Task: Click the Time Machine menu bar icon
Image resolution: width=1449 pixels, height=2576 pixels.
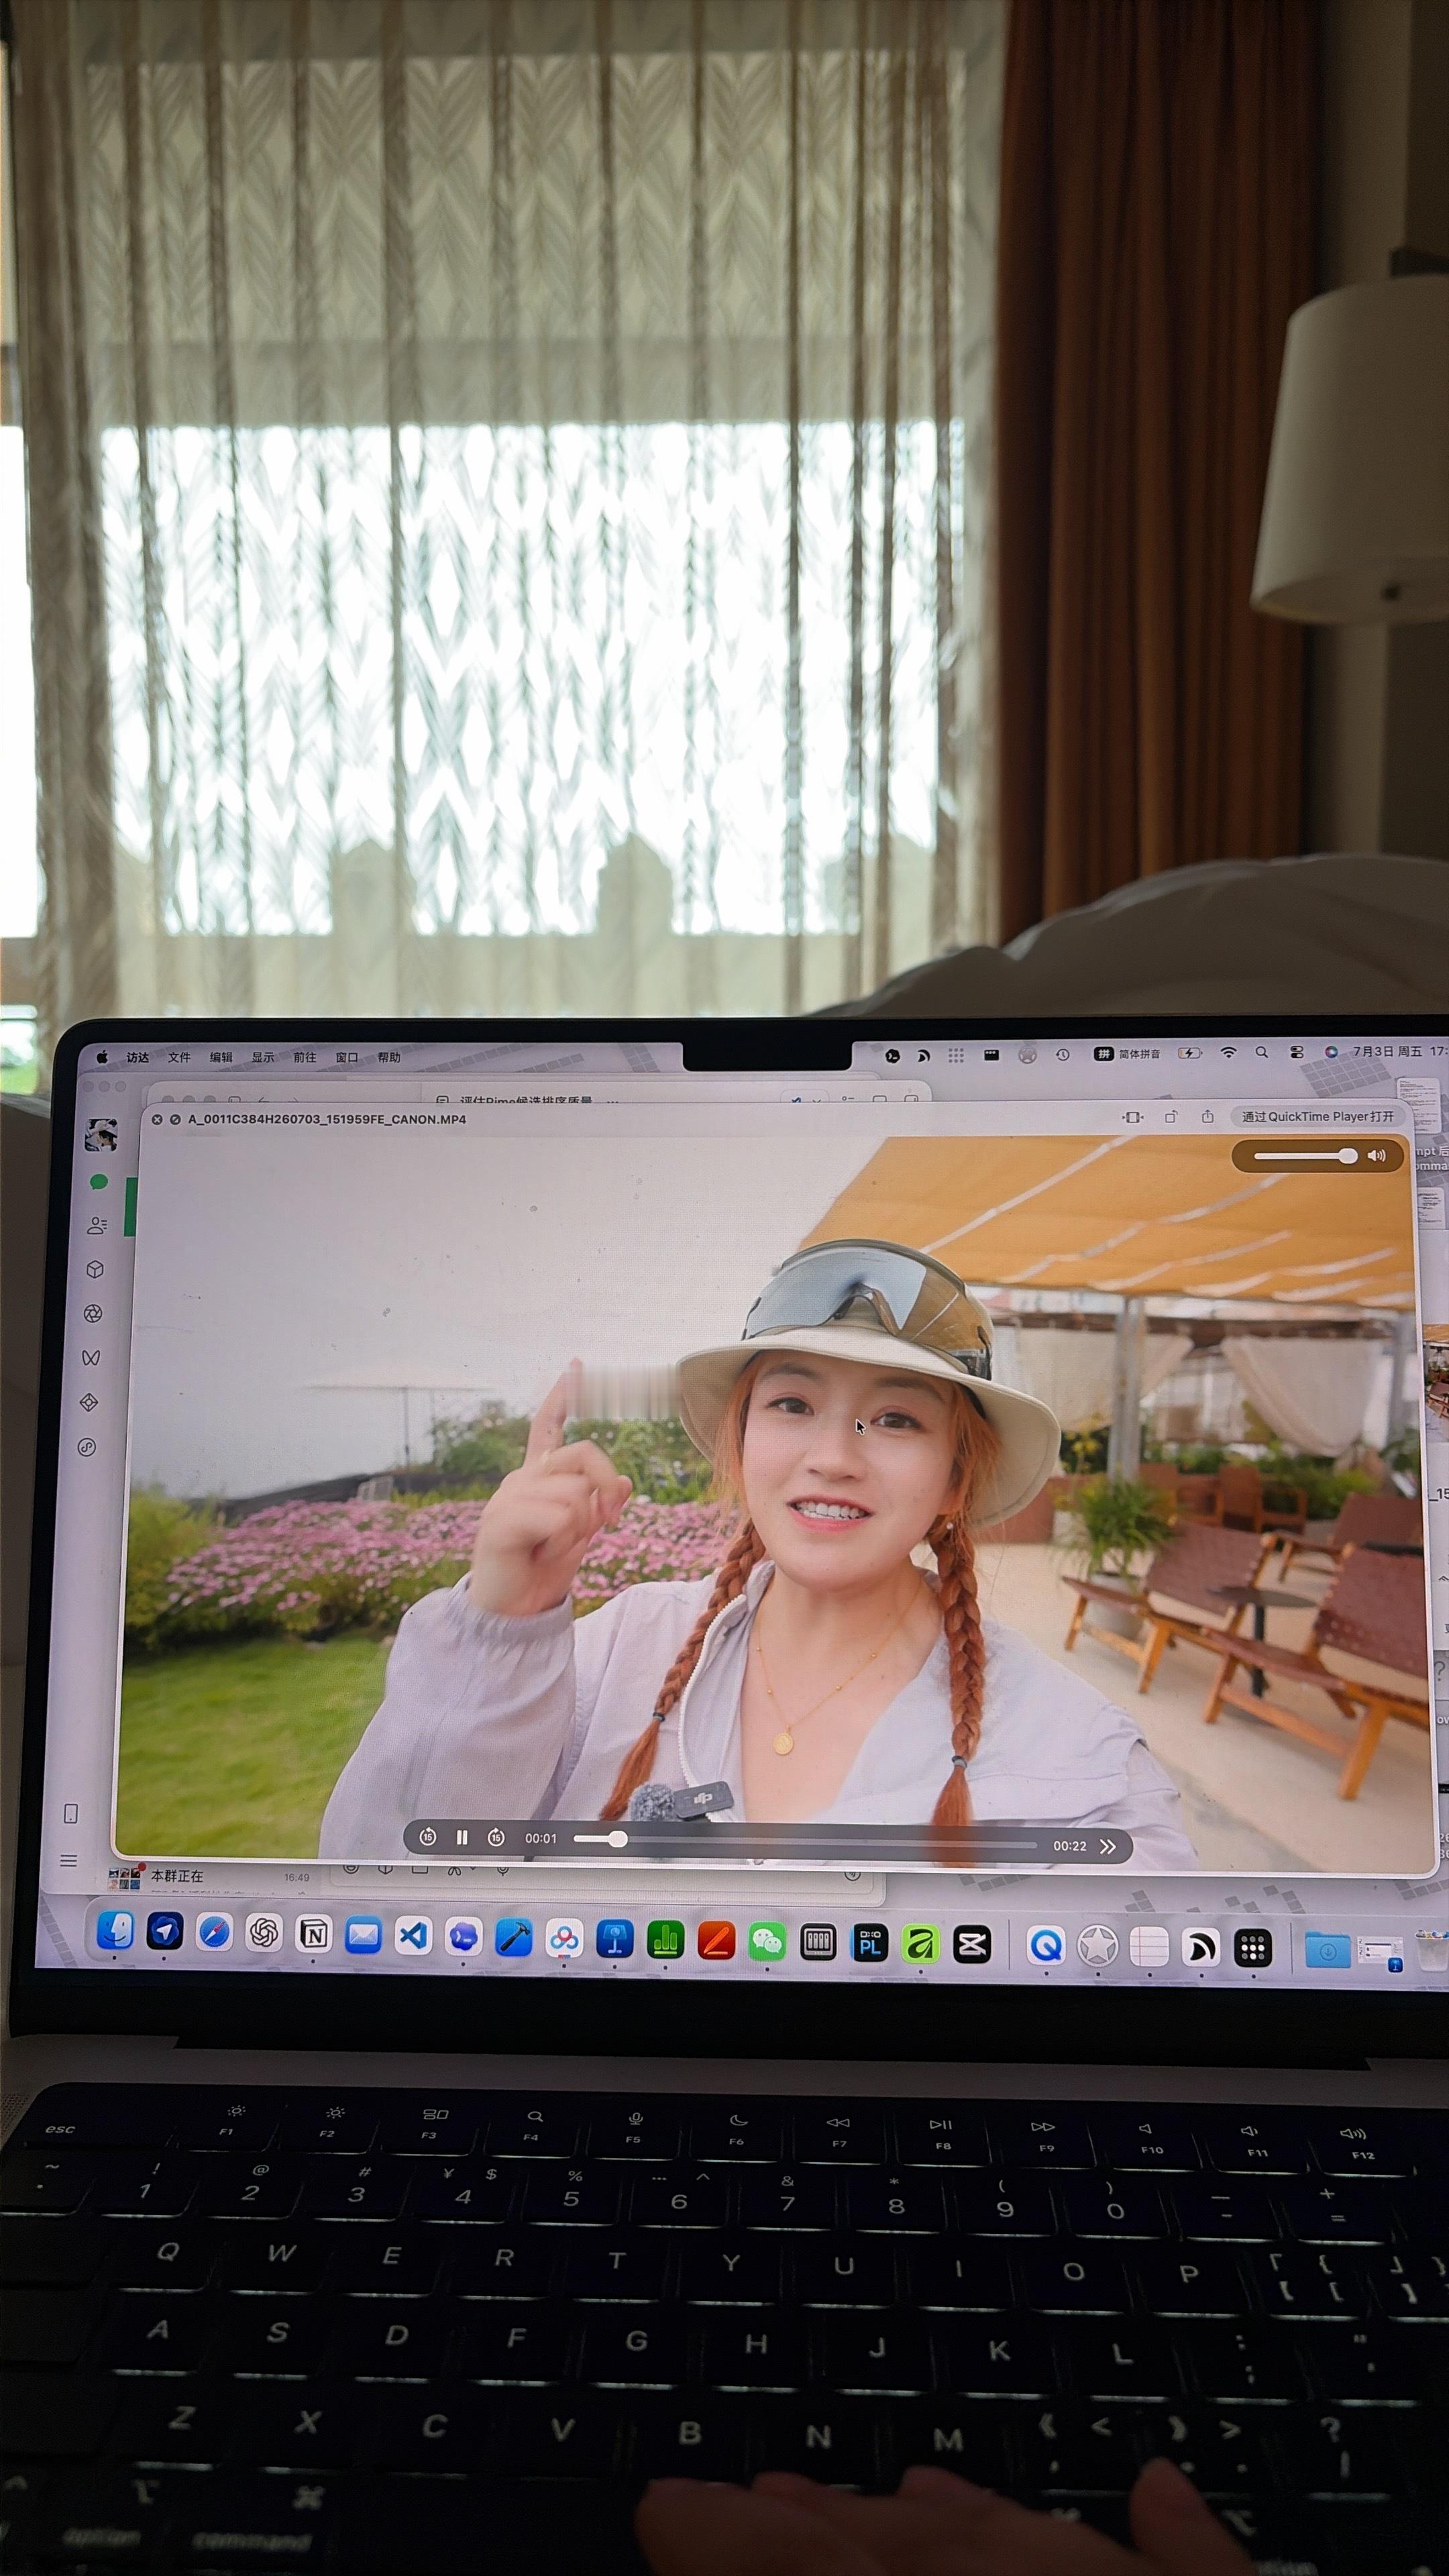Action: point(1063,1055)
